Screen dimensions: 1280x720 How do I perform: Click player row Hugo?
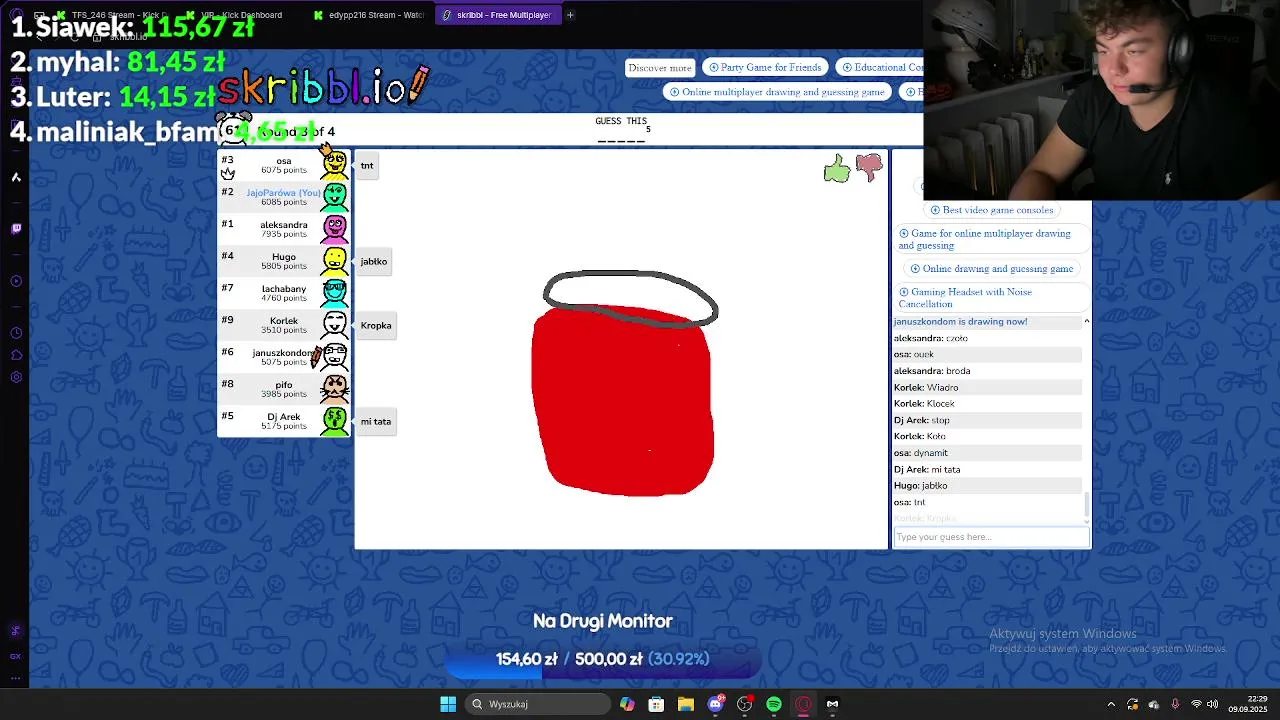(x=284, y=261)
